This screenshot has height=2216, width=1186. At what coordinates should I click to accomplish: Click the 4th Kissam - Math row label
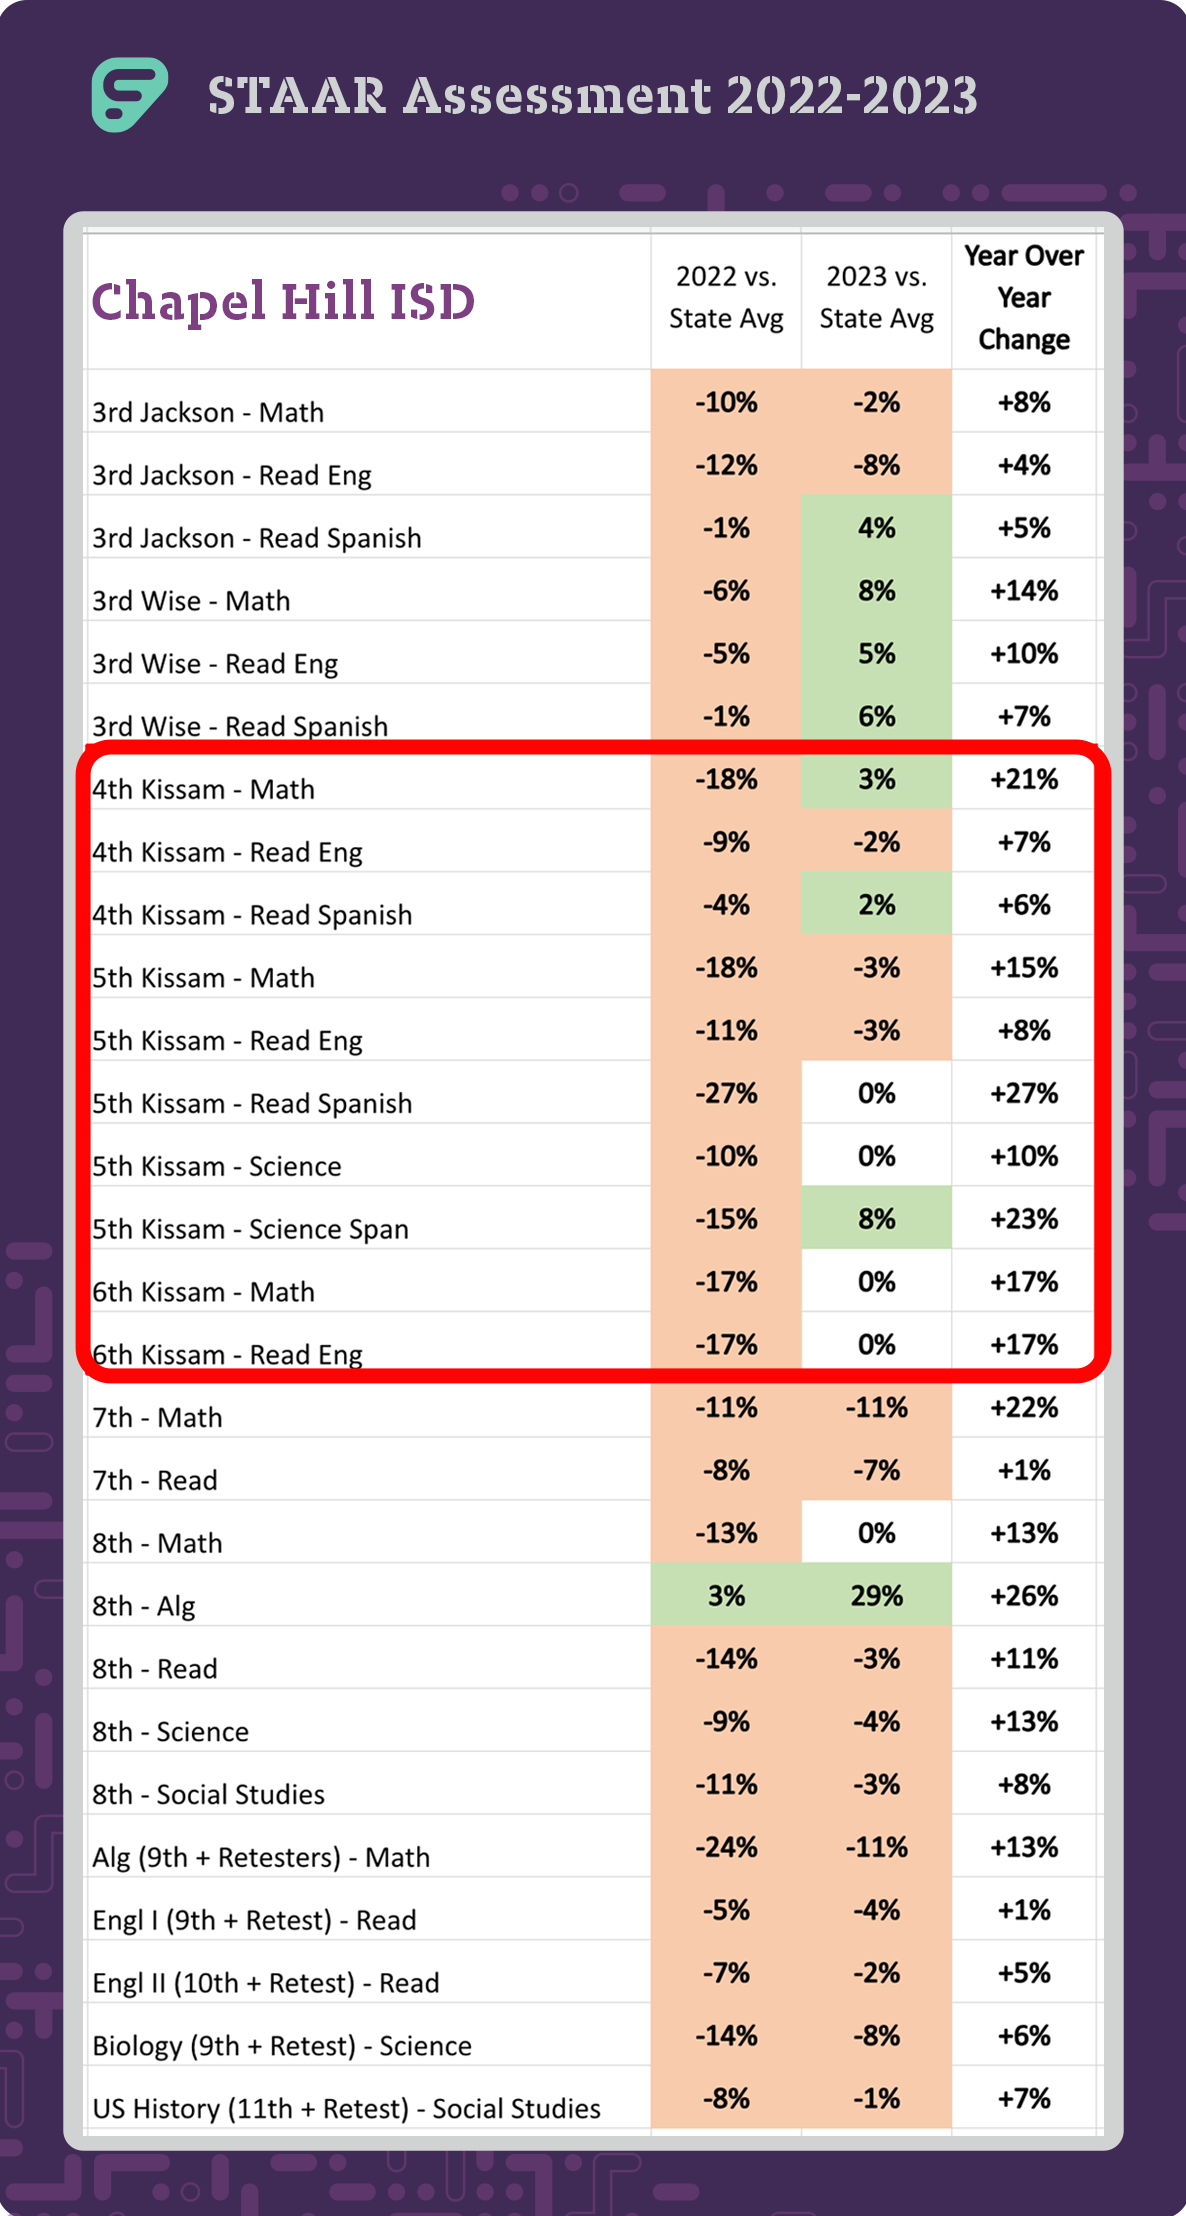pos(203,789)
